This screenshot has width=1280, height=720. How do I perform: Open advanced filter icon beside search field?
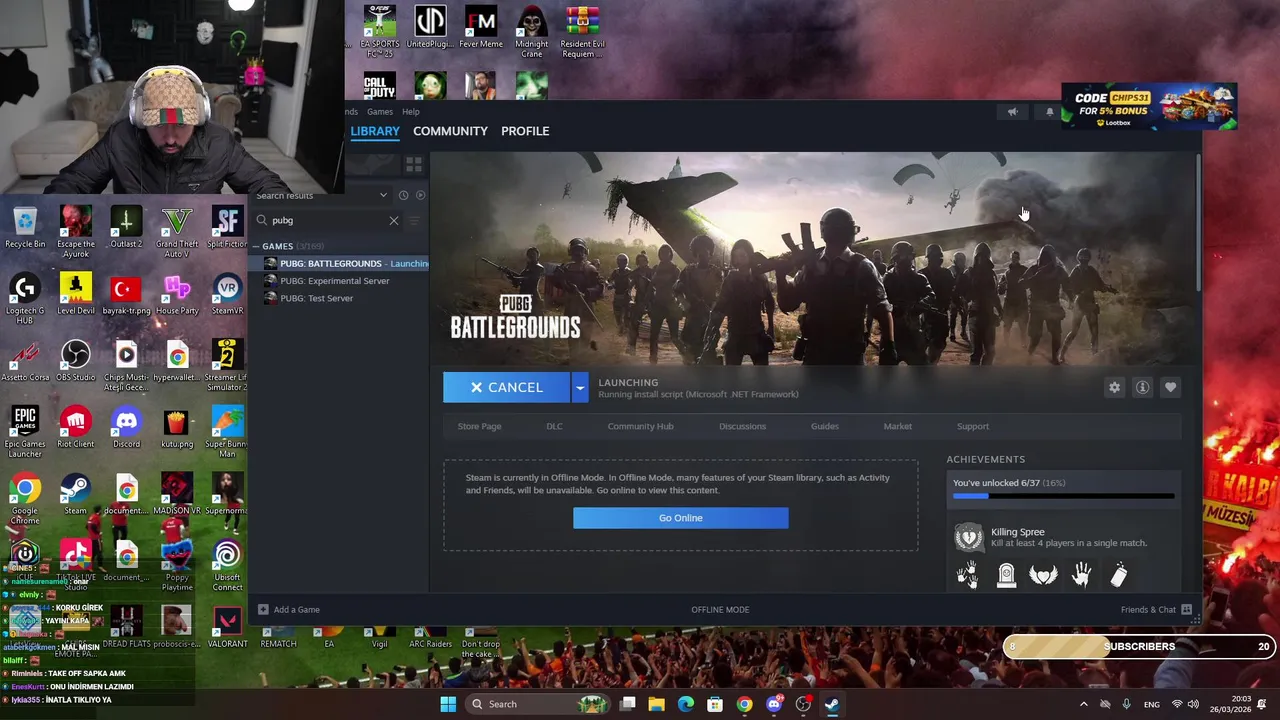[x=416, y=220]
